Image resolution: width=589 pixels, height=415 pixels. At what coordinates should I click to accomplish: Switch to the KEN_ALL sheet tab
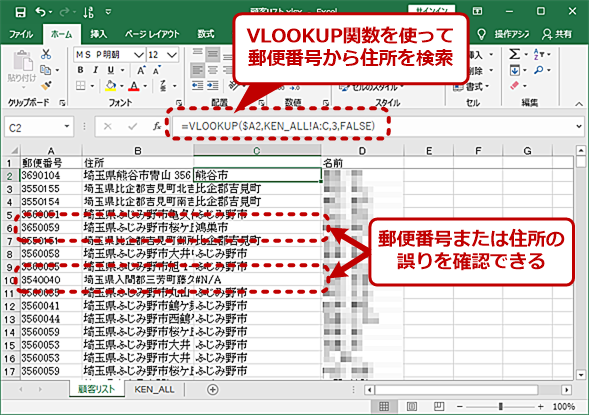154,389
